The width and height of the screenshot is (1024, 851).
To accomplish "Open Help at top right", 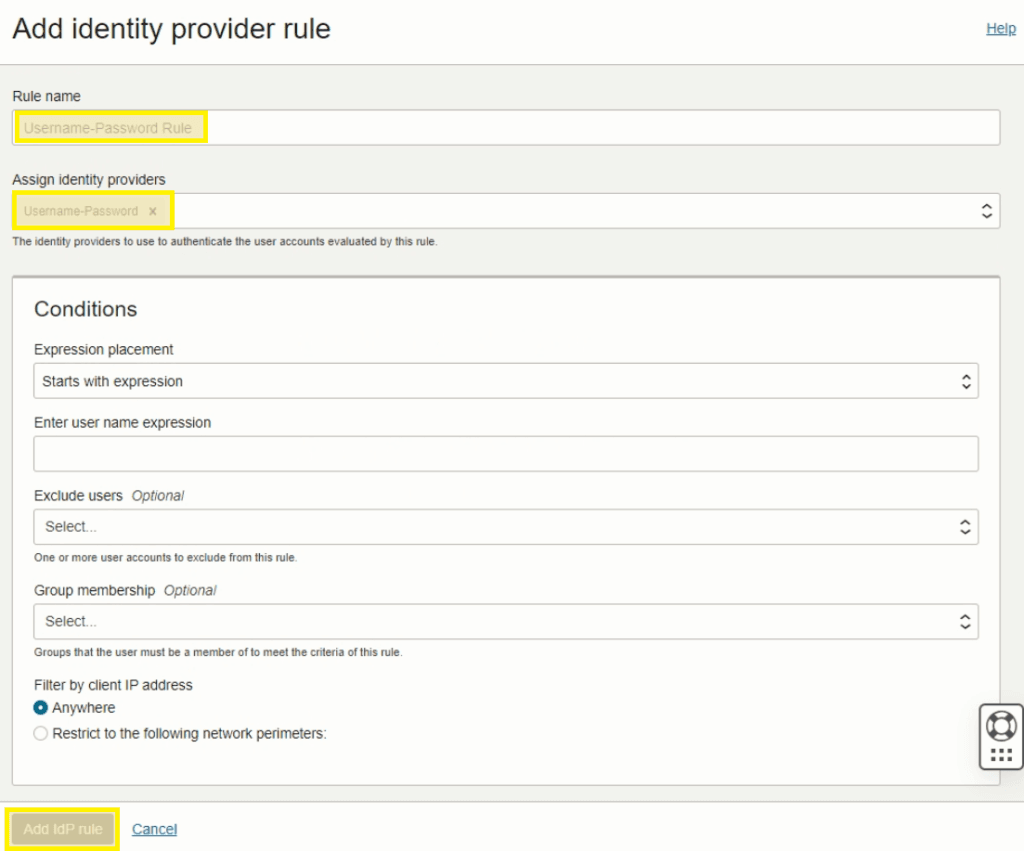I will point(1000,28).
